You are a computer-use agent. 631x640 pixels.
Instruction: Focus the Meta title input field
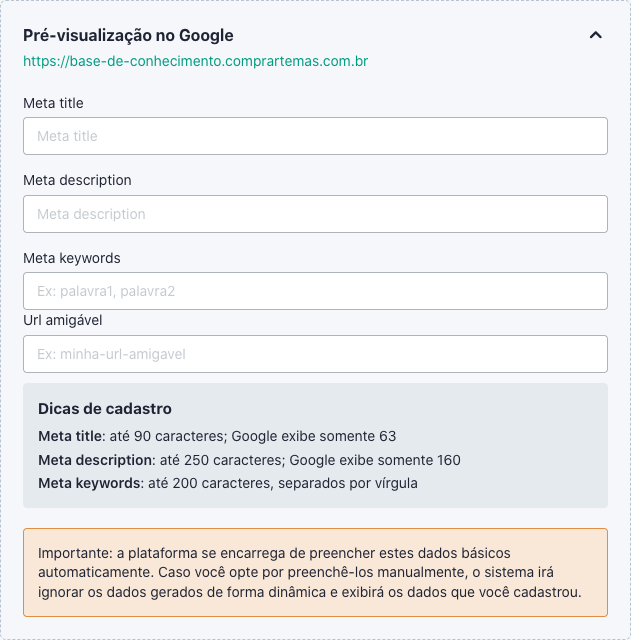[315, 136]
